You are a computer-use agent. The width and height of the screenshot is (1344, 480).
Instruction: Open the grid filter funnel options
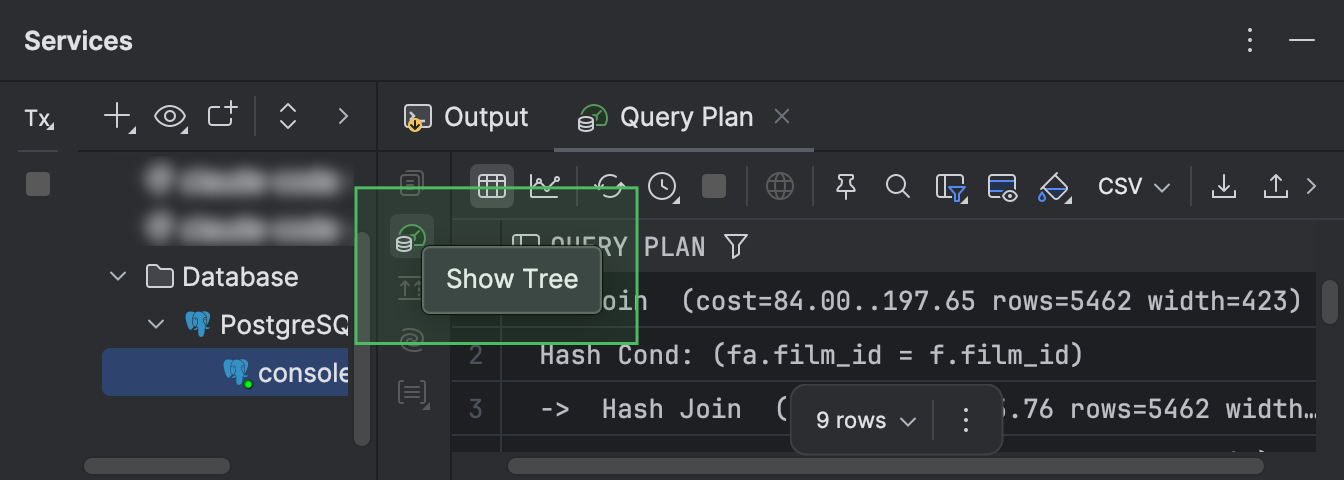(951, 187)
